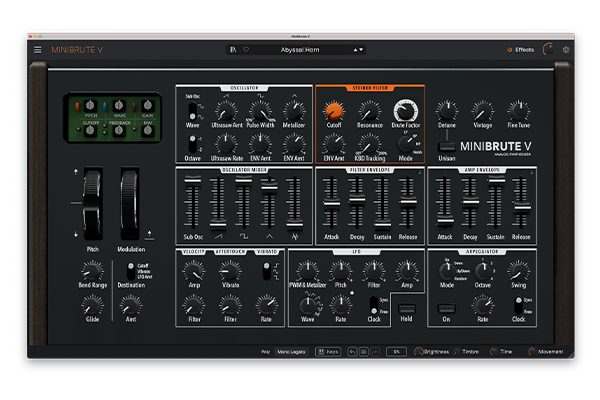Open the edit history list icon

tap(364, 351)
